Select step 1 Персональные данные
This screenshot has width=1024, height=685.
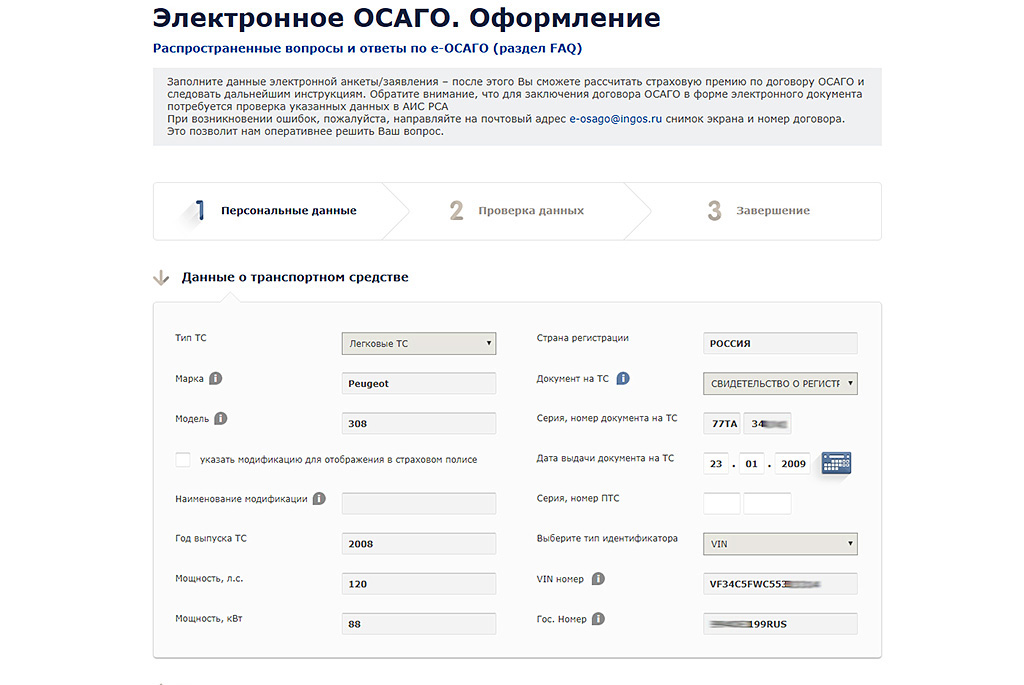tap(288, 211)
